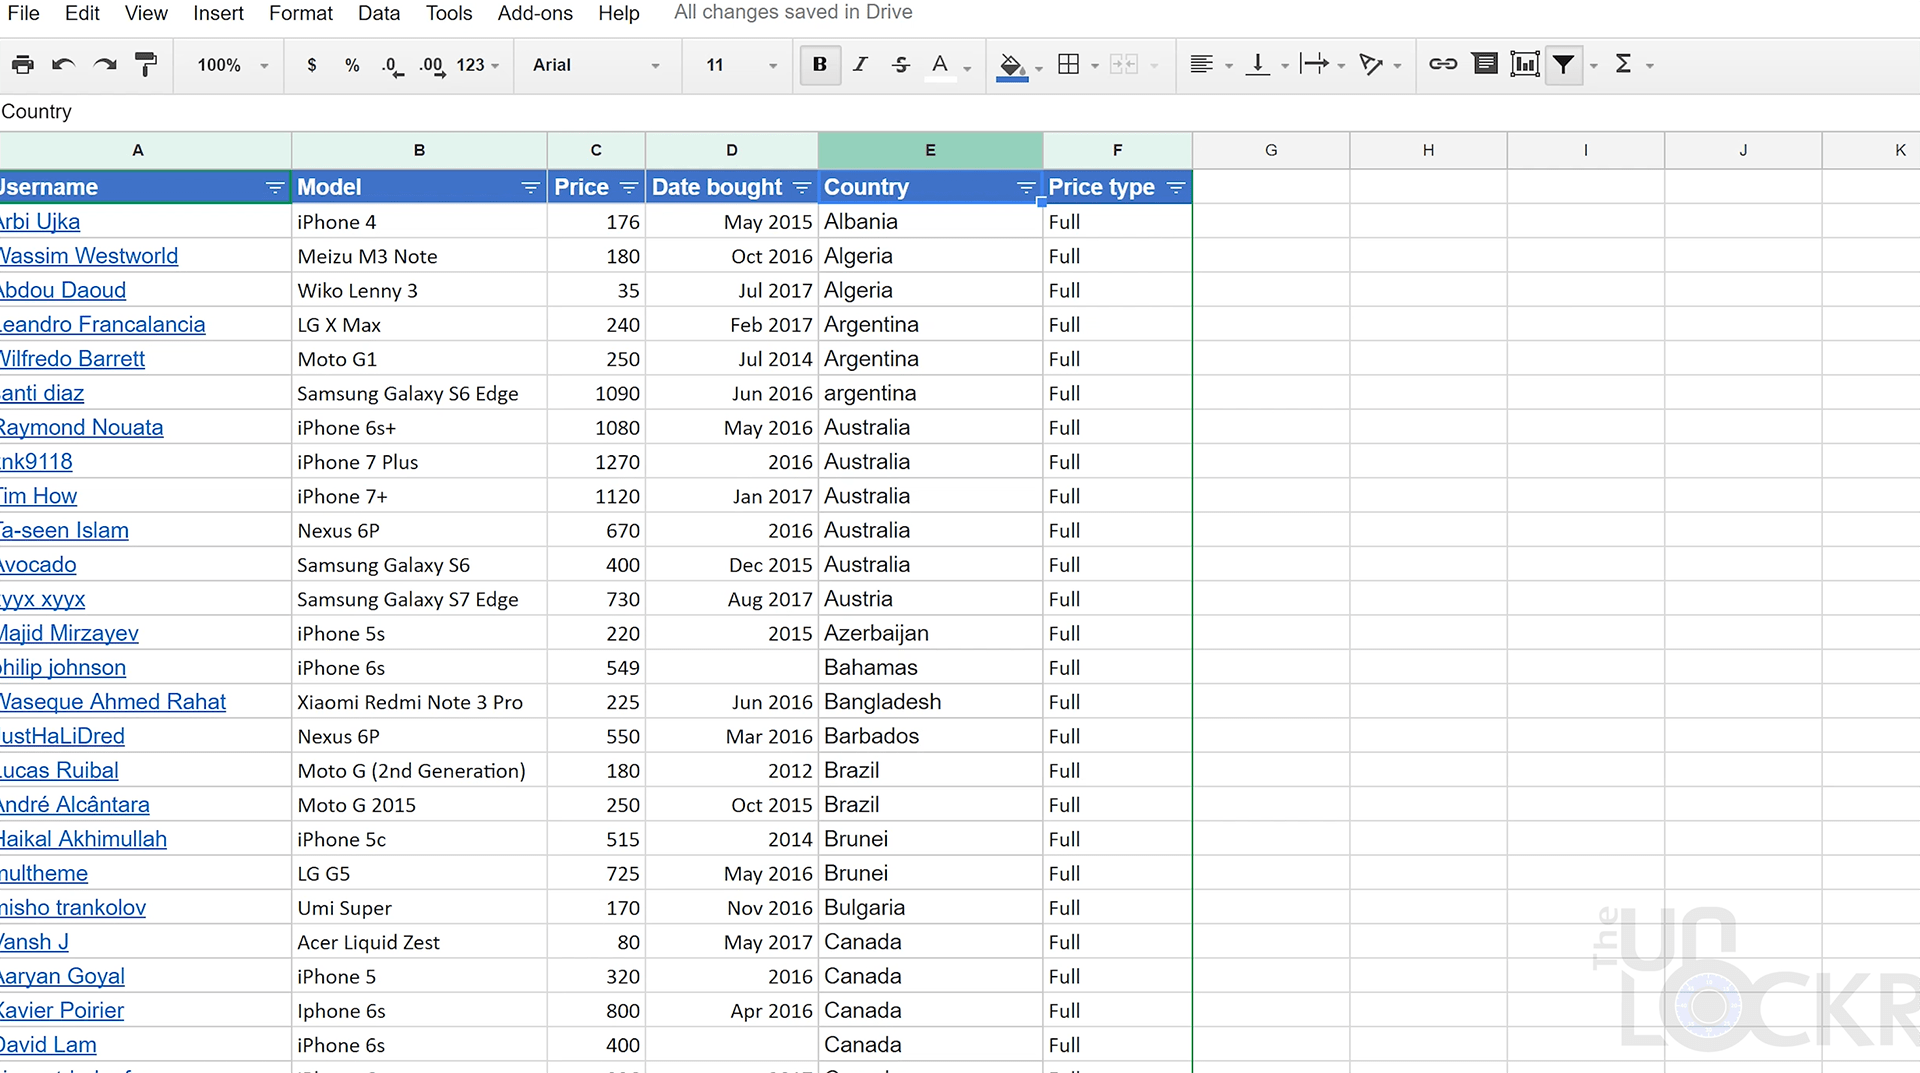This screenshot has width=1920, height=1073.
Task: Insert a chart
Action: point(1525,65)
